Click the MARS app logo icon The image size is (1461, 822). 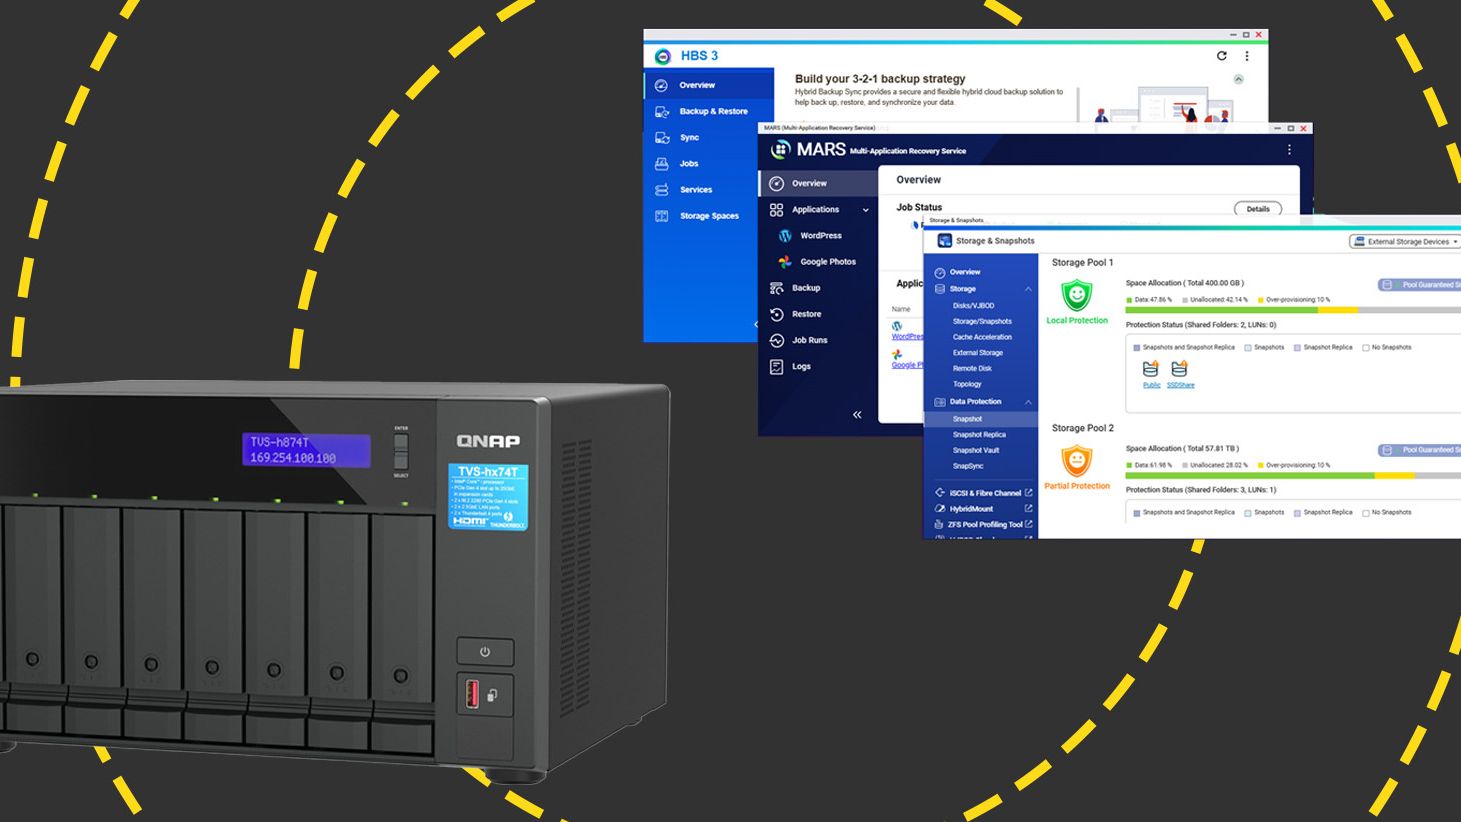(x=780, y=150)
